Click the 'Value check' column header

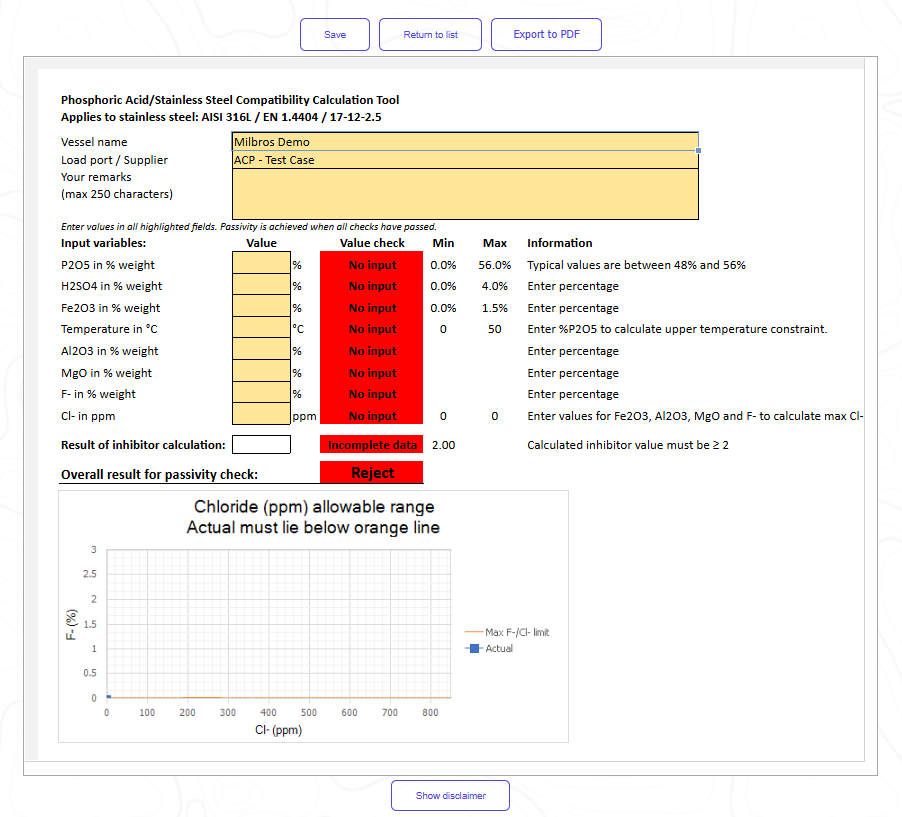(372, 243)
